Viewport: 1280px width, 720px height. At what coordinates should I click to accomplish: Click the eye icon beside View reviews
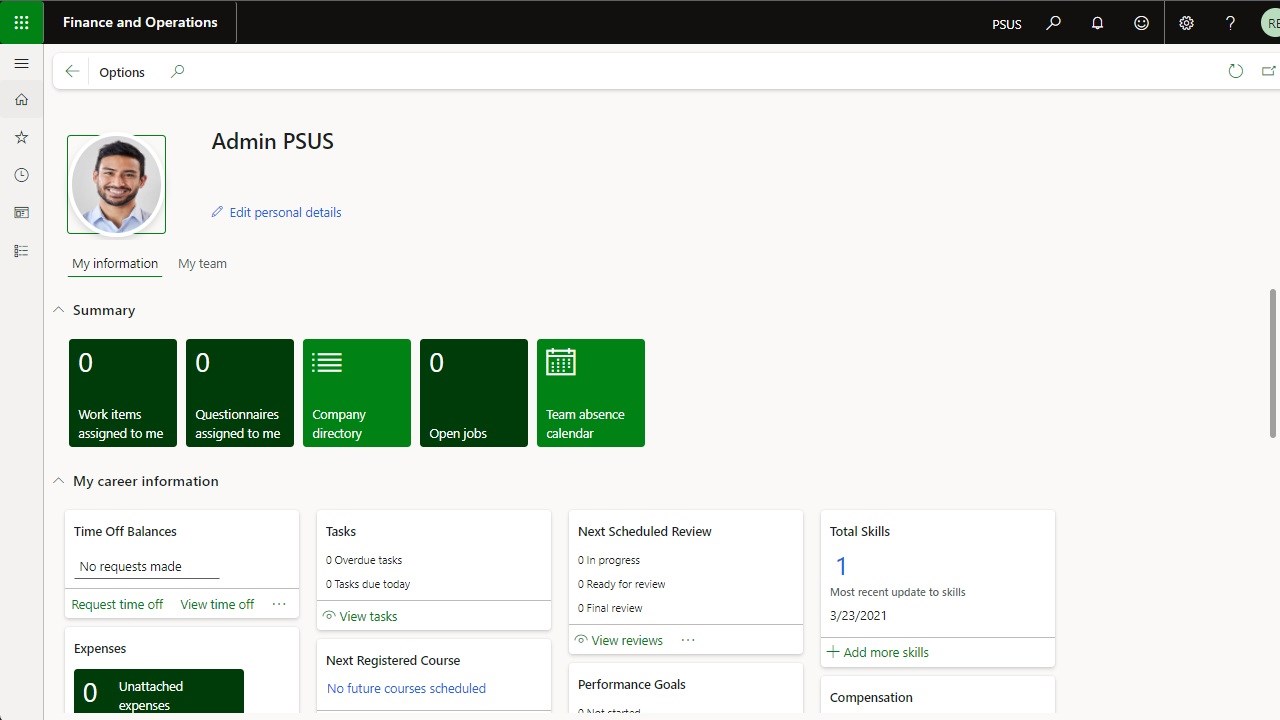click(581, 640)
